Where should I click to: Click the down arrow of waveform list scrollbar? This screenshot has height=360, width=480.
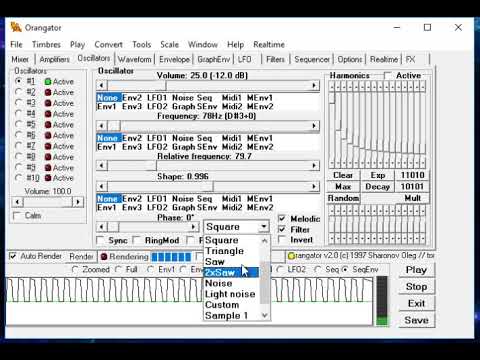point(265,315)
